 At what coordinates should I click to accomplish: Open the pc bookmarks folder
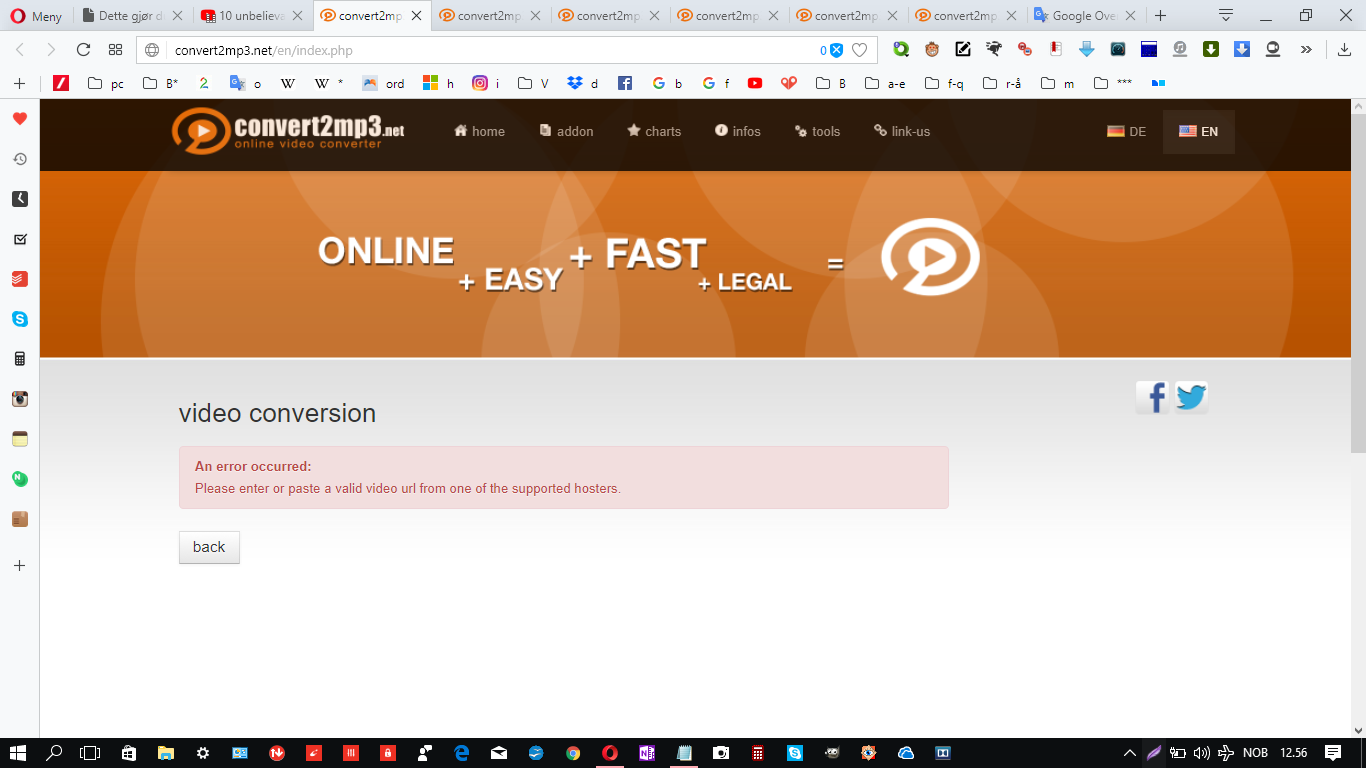coord(106,84)
